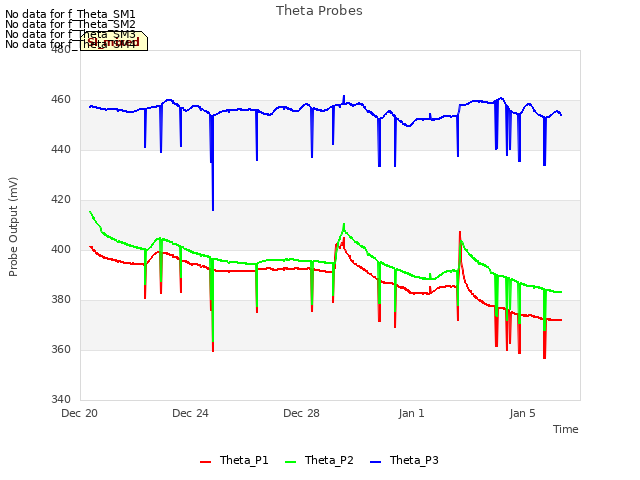Click the Dec 20 x-axis tick label
640x480 pixels.
(80, 413)
